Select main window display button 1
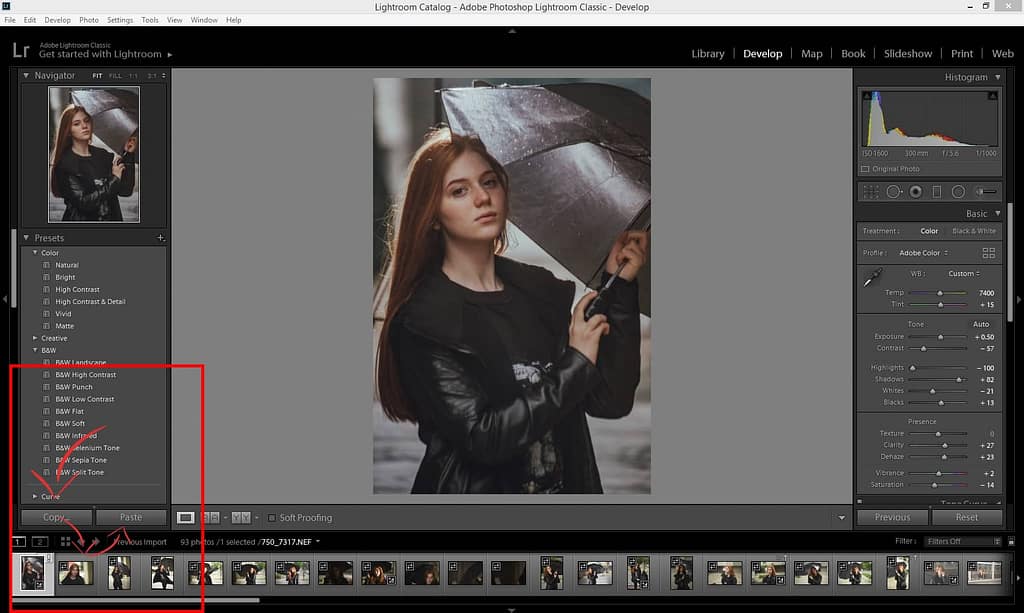Viewport: 1024px width, 613px height. [19, 542]
